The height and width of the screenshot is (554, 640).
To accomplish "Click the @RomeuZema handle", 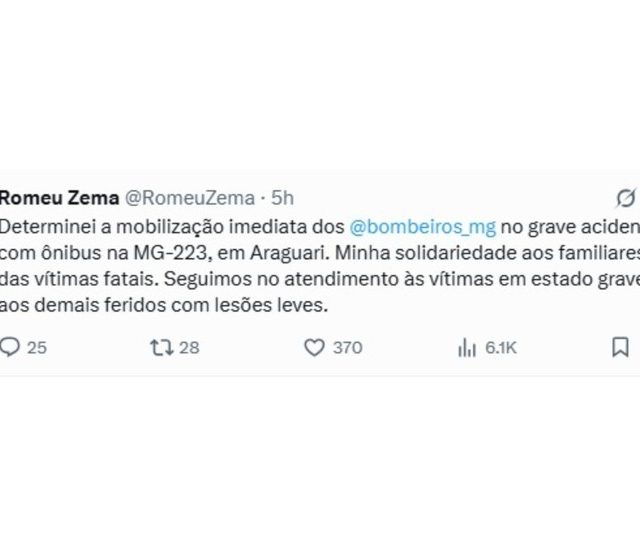I will 189,198.
